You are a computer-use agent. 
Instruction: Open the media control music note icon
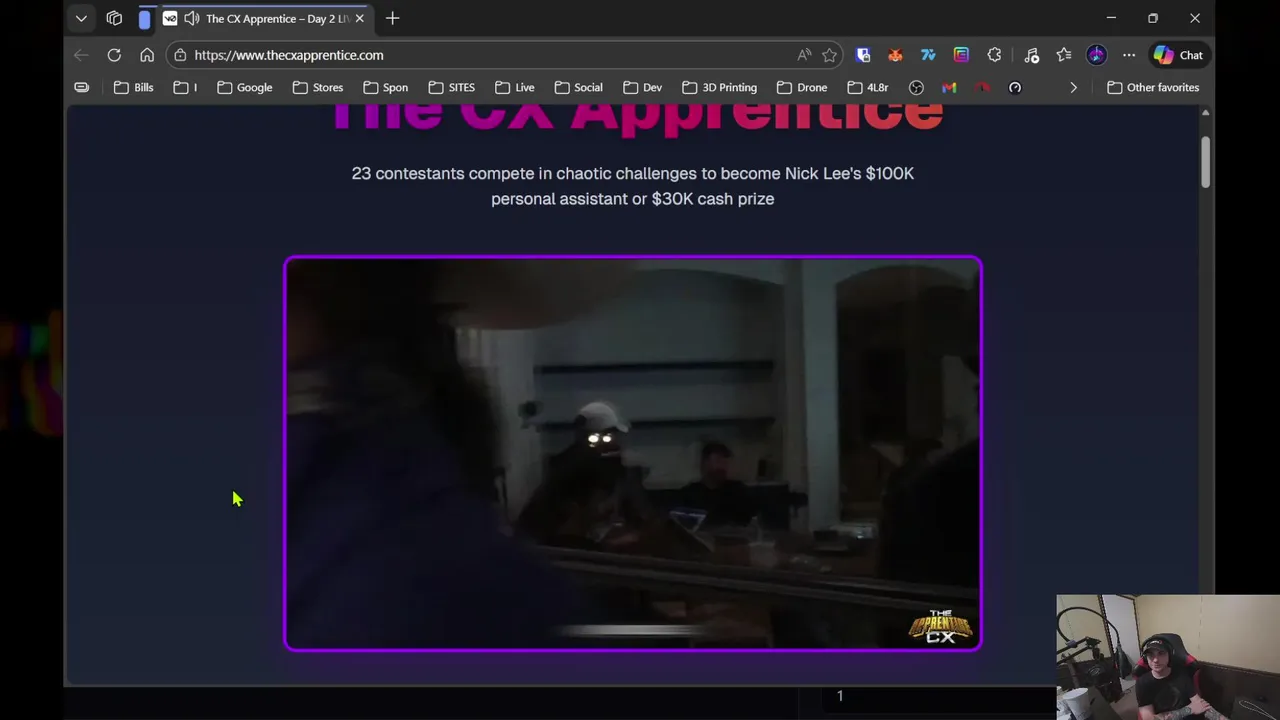click(1032, 55)
